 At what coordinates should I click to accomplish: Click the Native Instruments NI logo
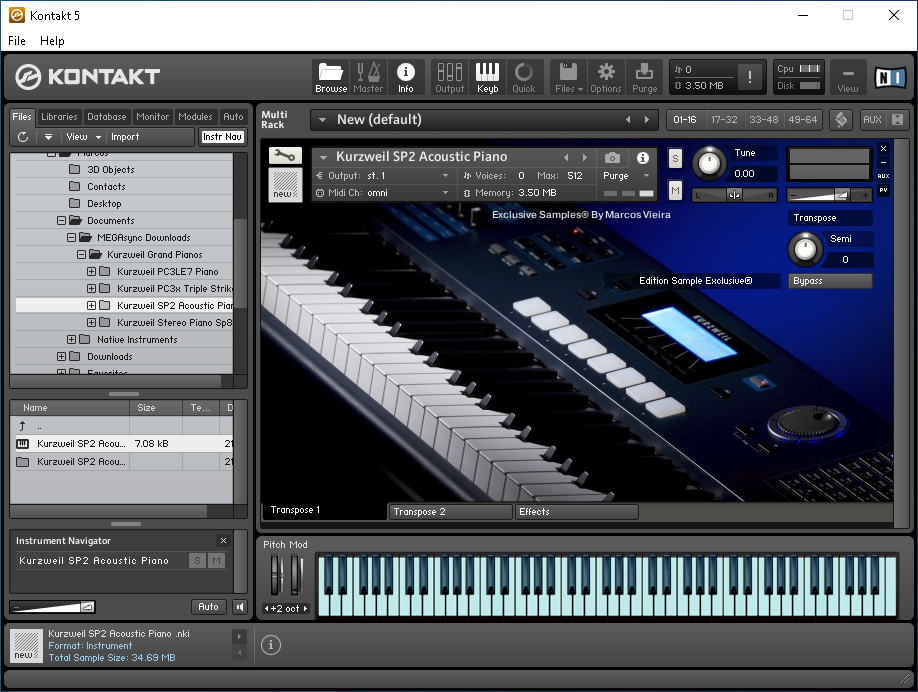(x=890, y=77)
